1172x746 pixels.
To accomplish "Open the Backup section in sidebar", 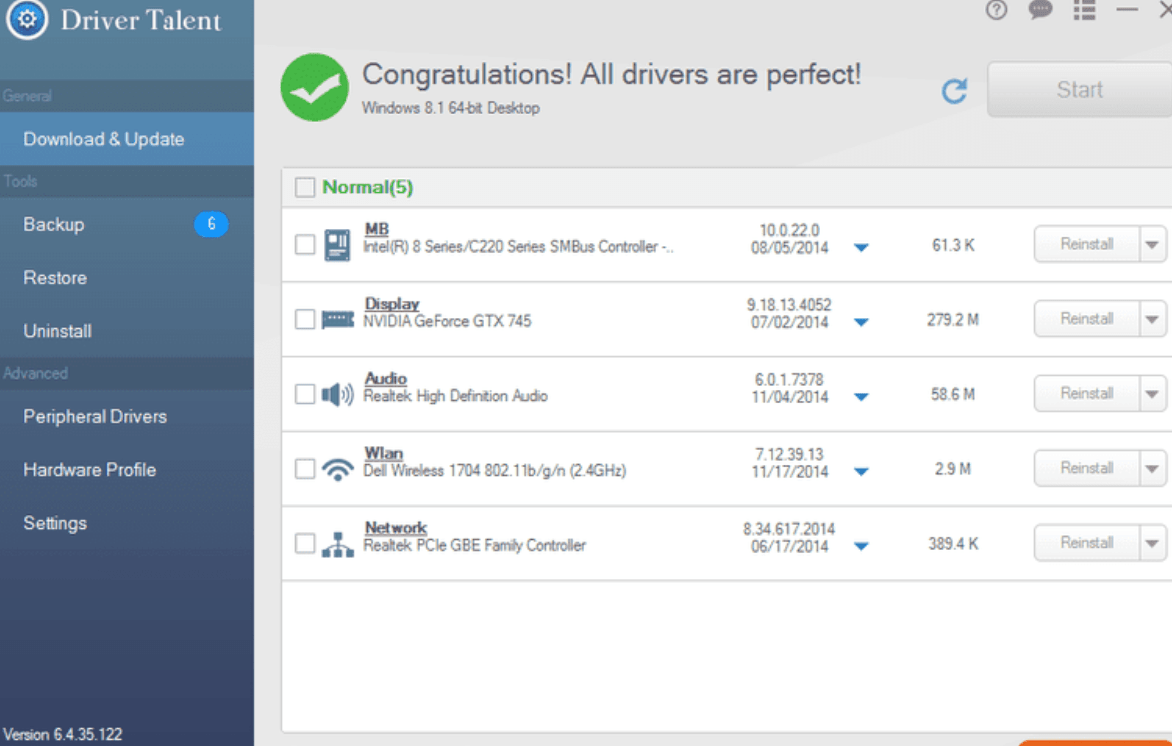I will (x=54, y=225).
